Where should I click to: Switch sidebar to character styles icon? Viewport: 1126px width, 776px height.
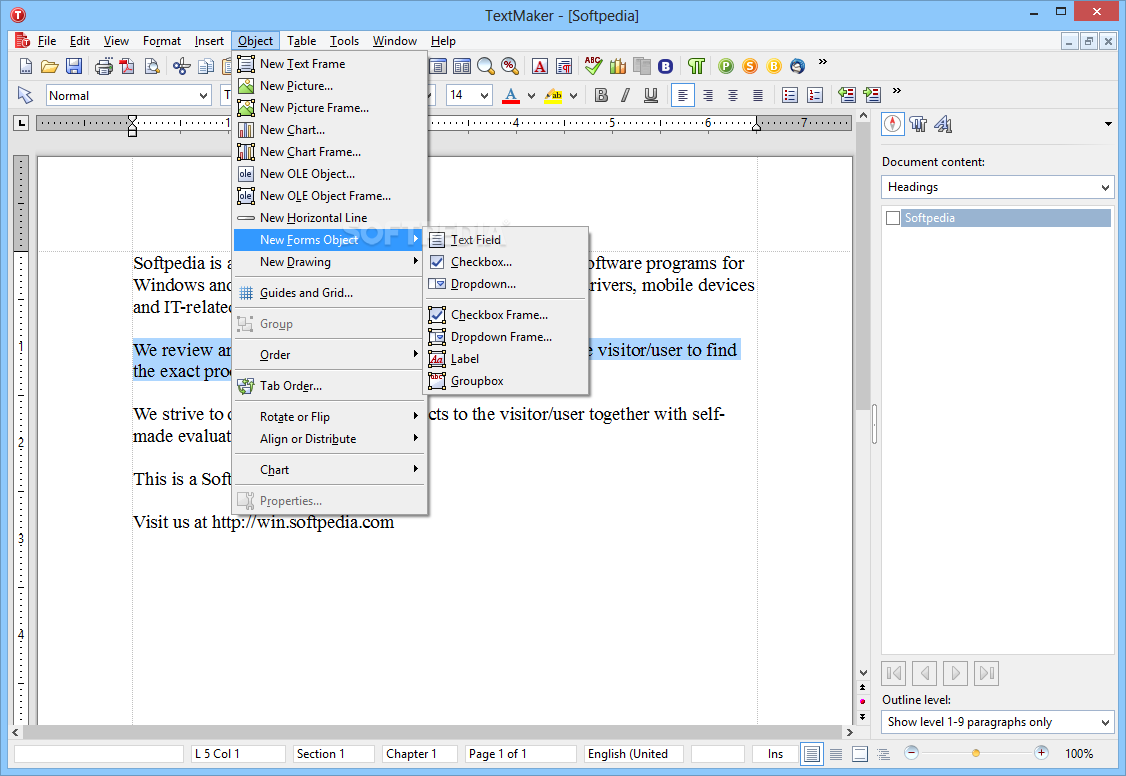943,124
